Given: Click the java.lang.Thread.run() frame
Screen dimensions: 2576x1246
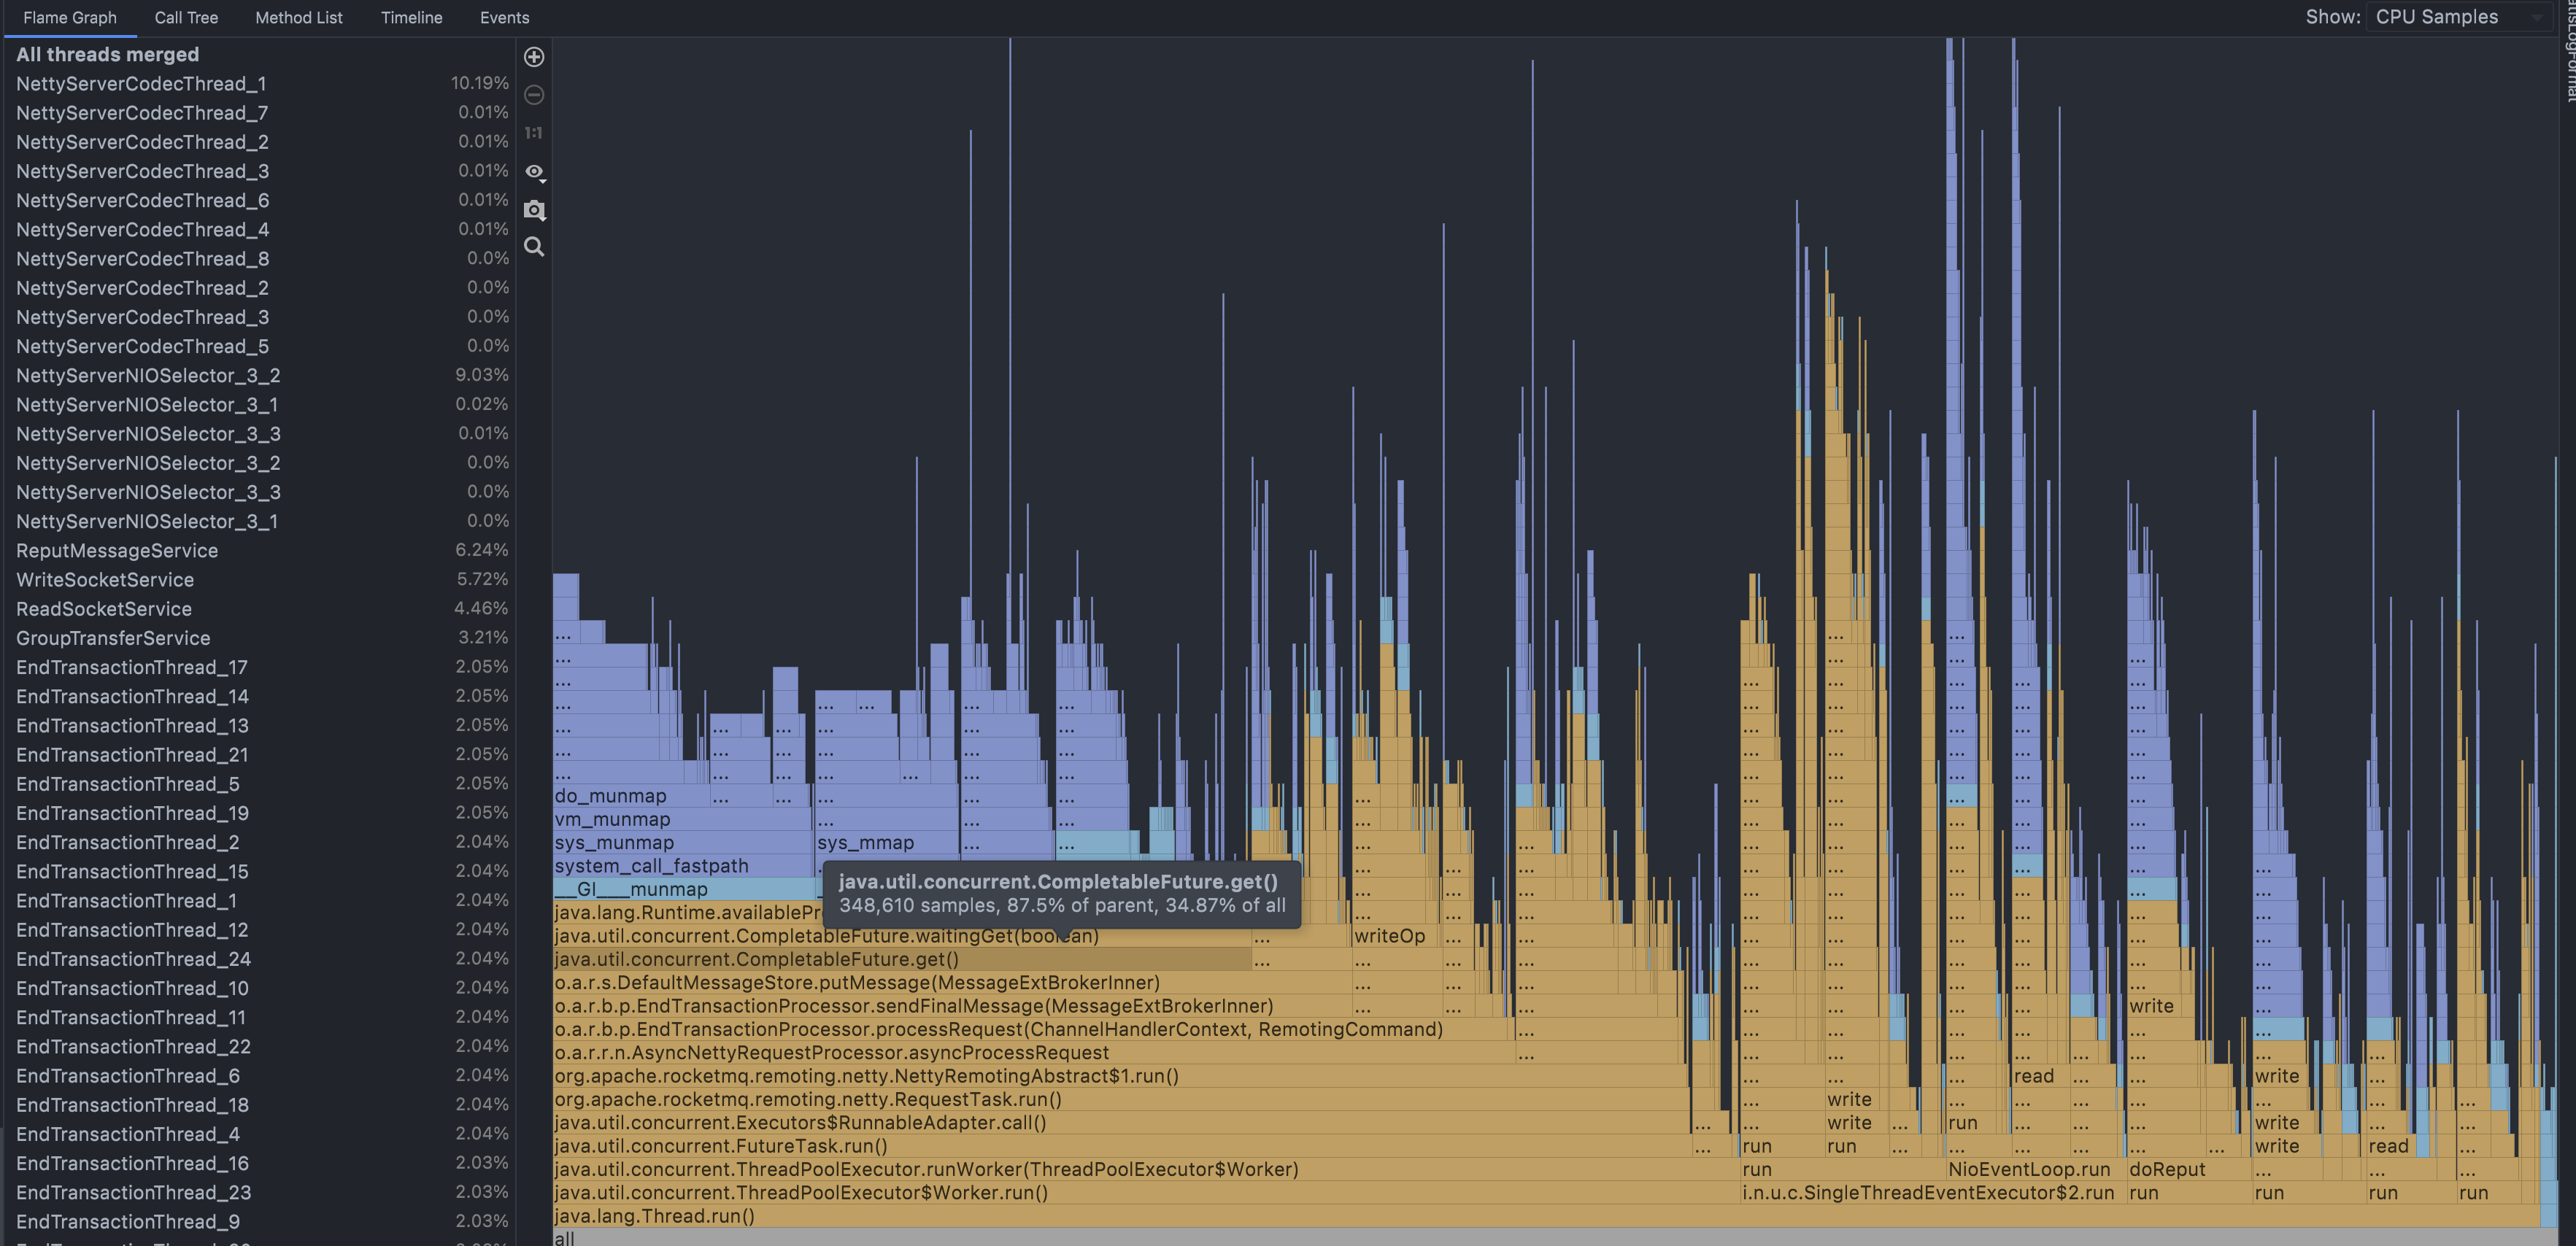Looking at the screenshot, I should coord(654,1216).
